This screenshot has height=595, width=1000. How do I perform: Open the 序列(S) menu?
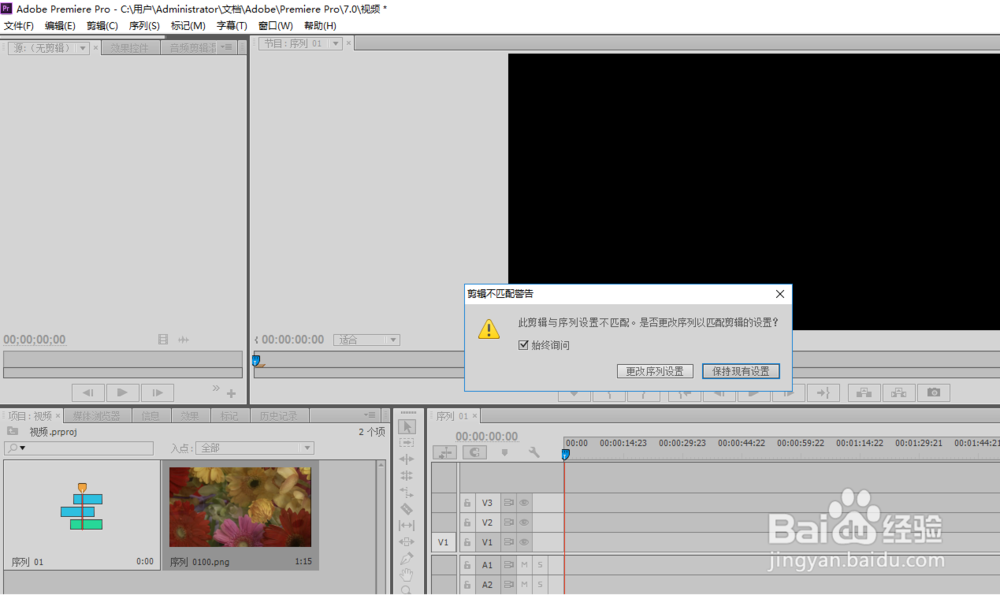[144, 26]
